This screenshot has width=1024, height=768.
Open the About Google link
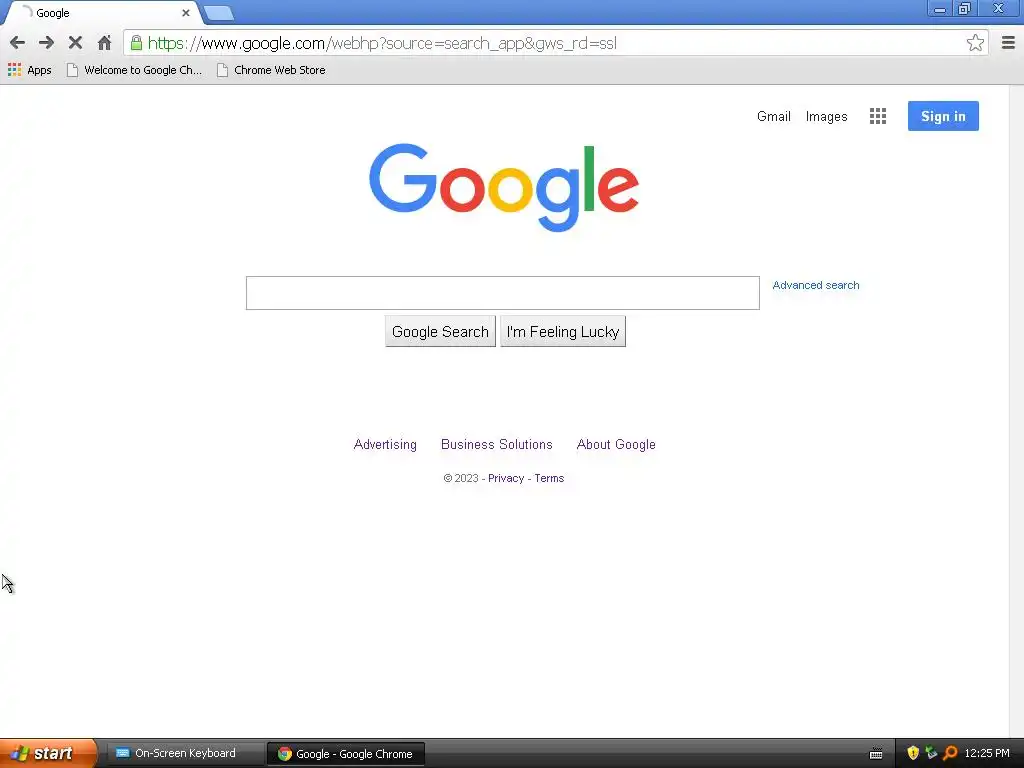click(616, 445)
